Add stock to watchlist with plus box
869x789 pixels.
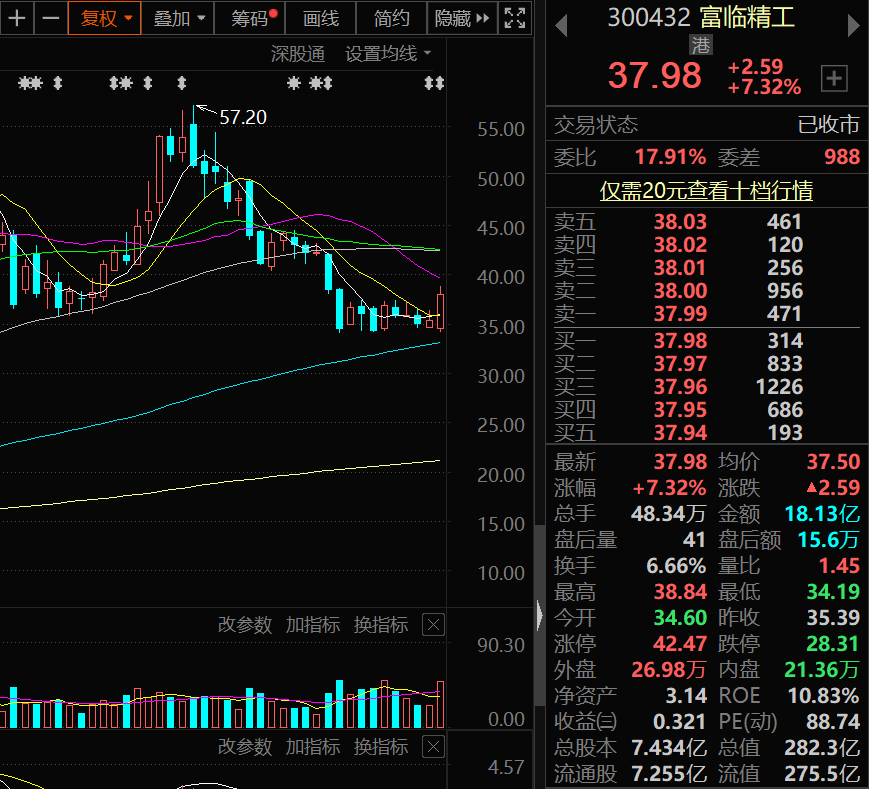coord(834,78)
